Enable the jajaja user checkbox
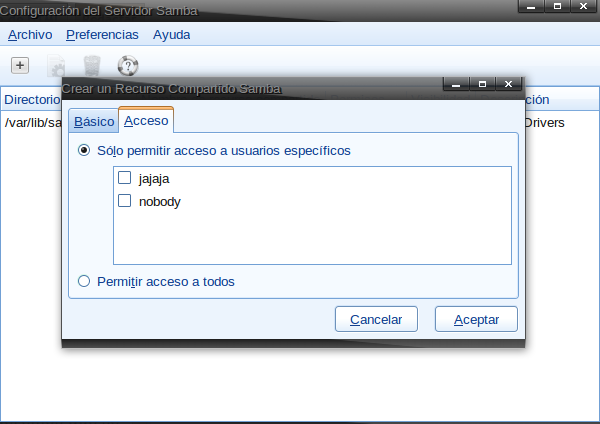 pyautogui.click(x=125, y=179)
